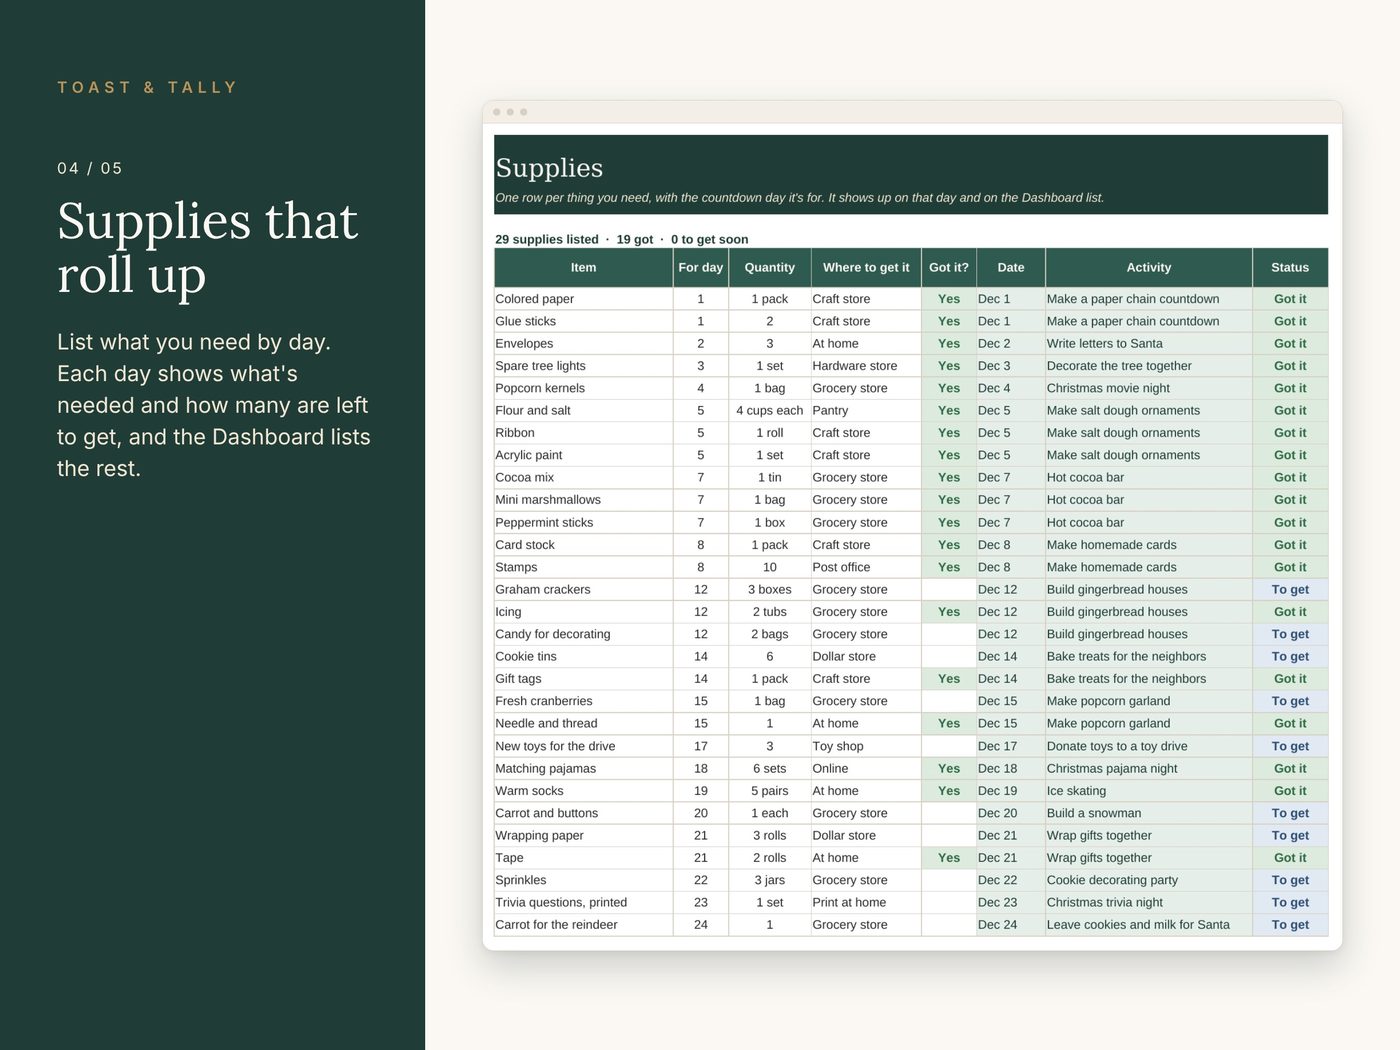
Task: Select the "Got it?" column header
Action: [x=948, y=268]
